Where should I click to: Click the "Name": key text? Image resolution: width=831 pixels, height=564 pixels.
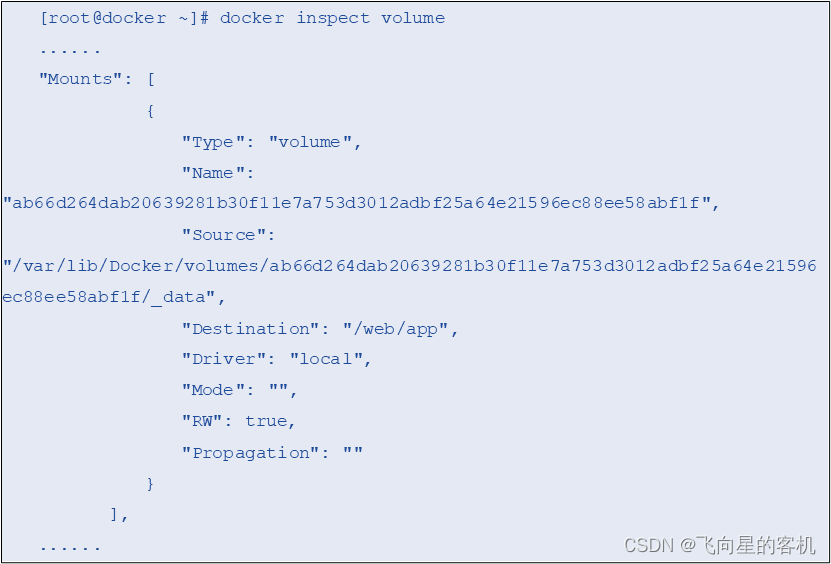tap(218, 173)
